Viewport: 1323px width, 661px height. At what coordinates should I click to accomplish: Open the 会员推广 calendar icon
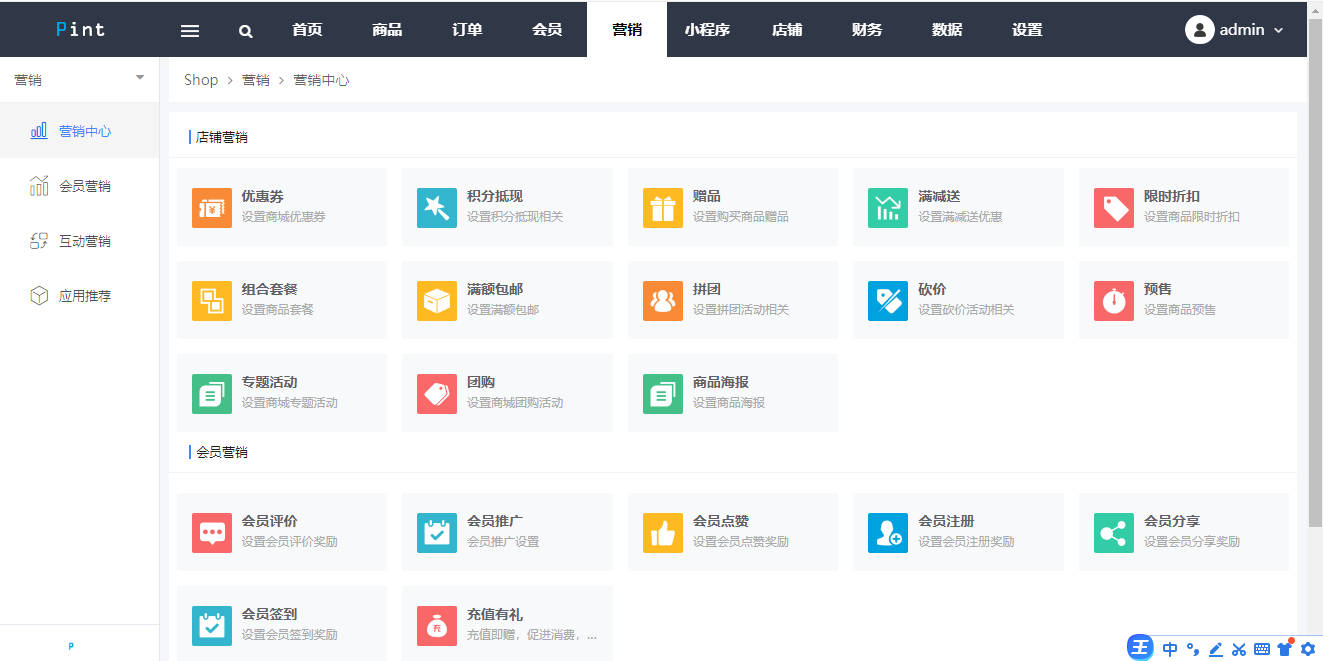click(x=437, y=532)
